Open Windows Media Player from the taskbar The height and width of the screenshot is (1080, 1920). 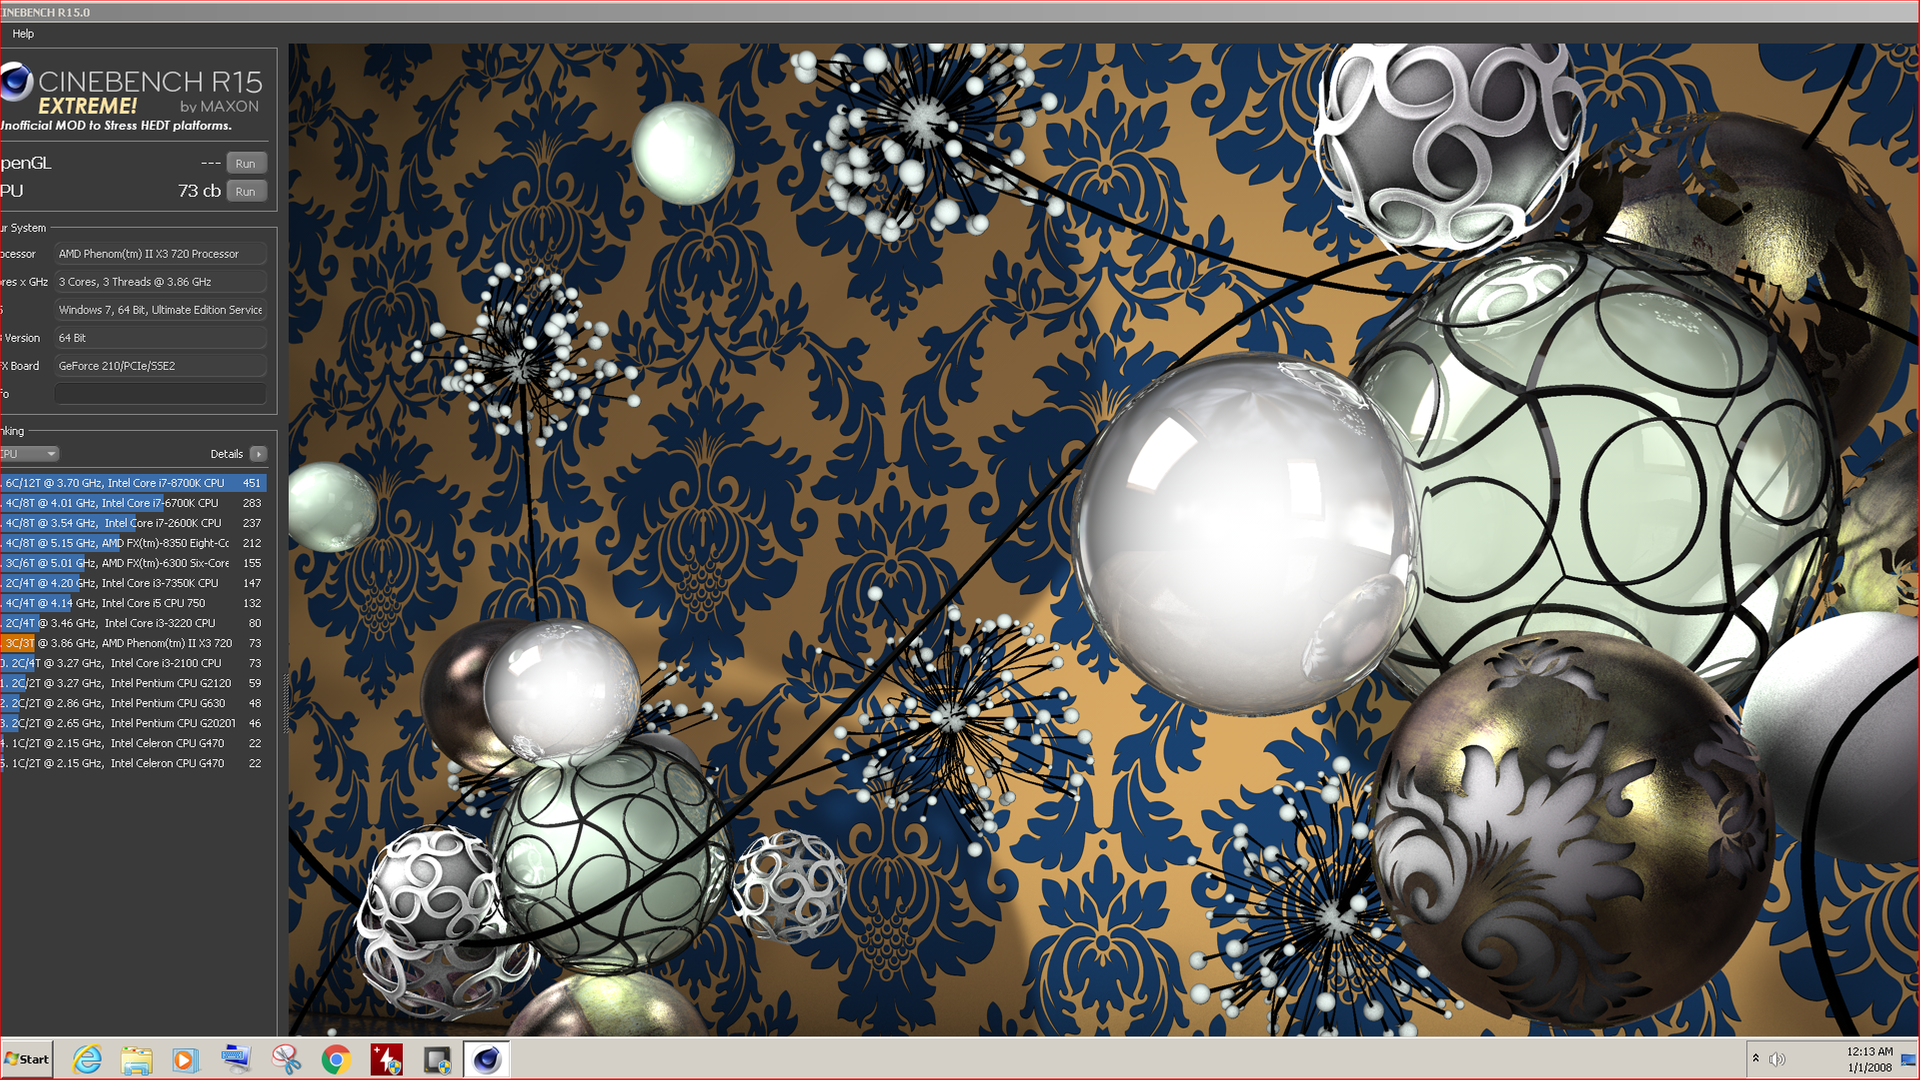click(185, 1059)
